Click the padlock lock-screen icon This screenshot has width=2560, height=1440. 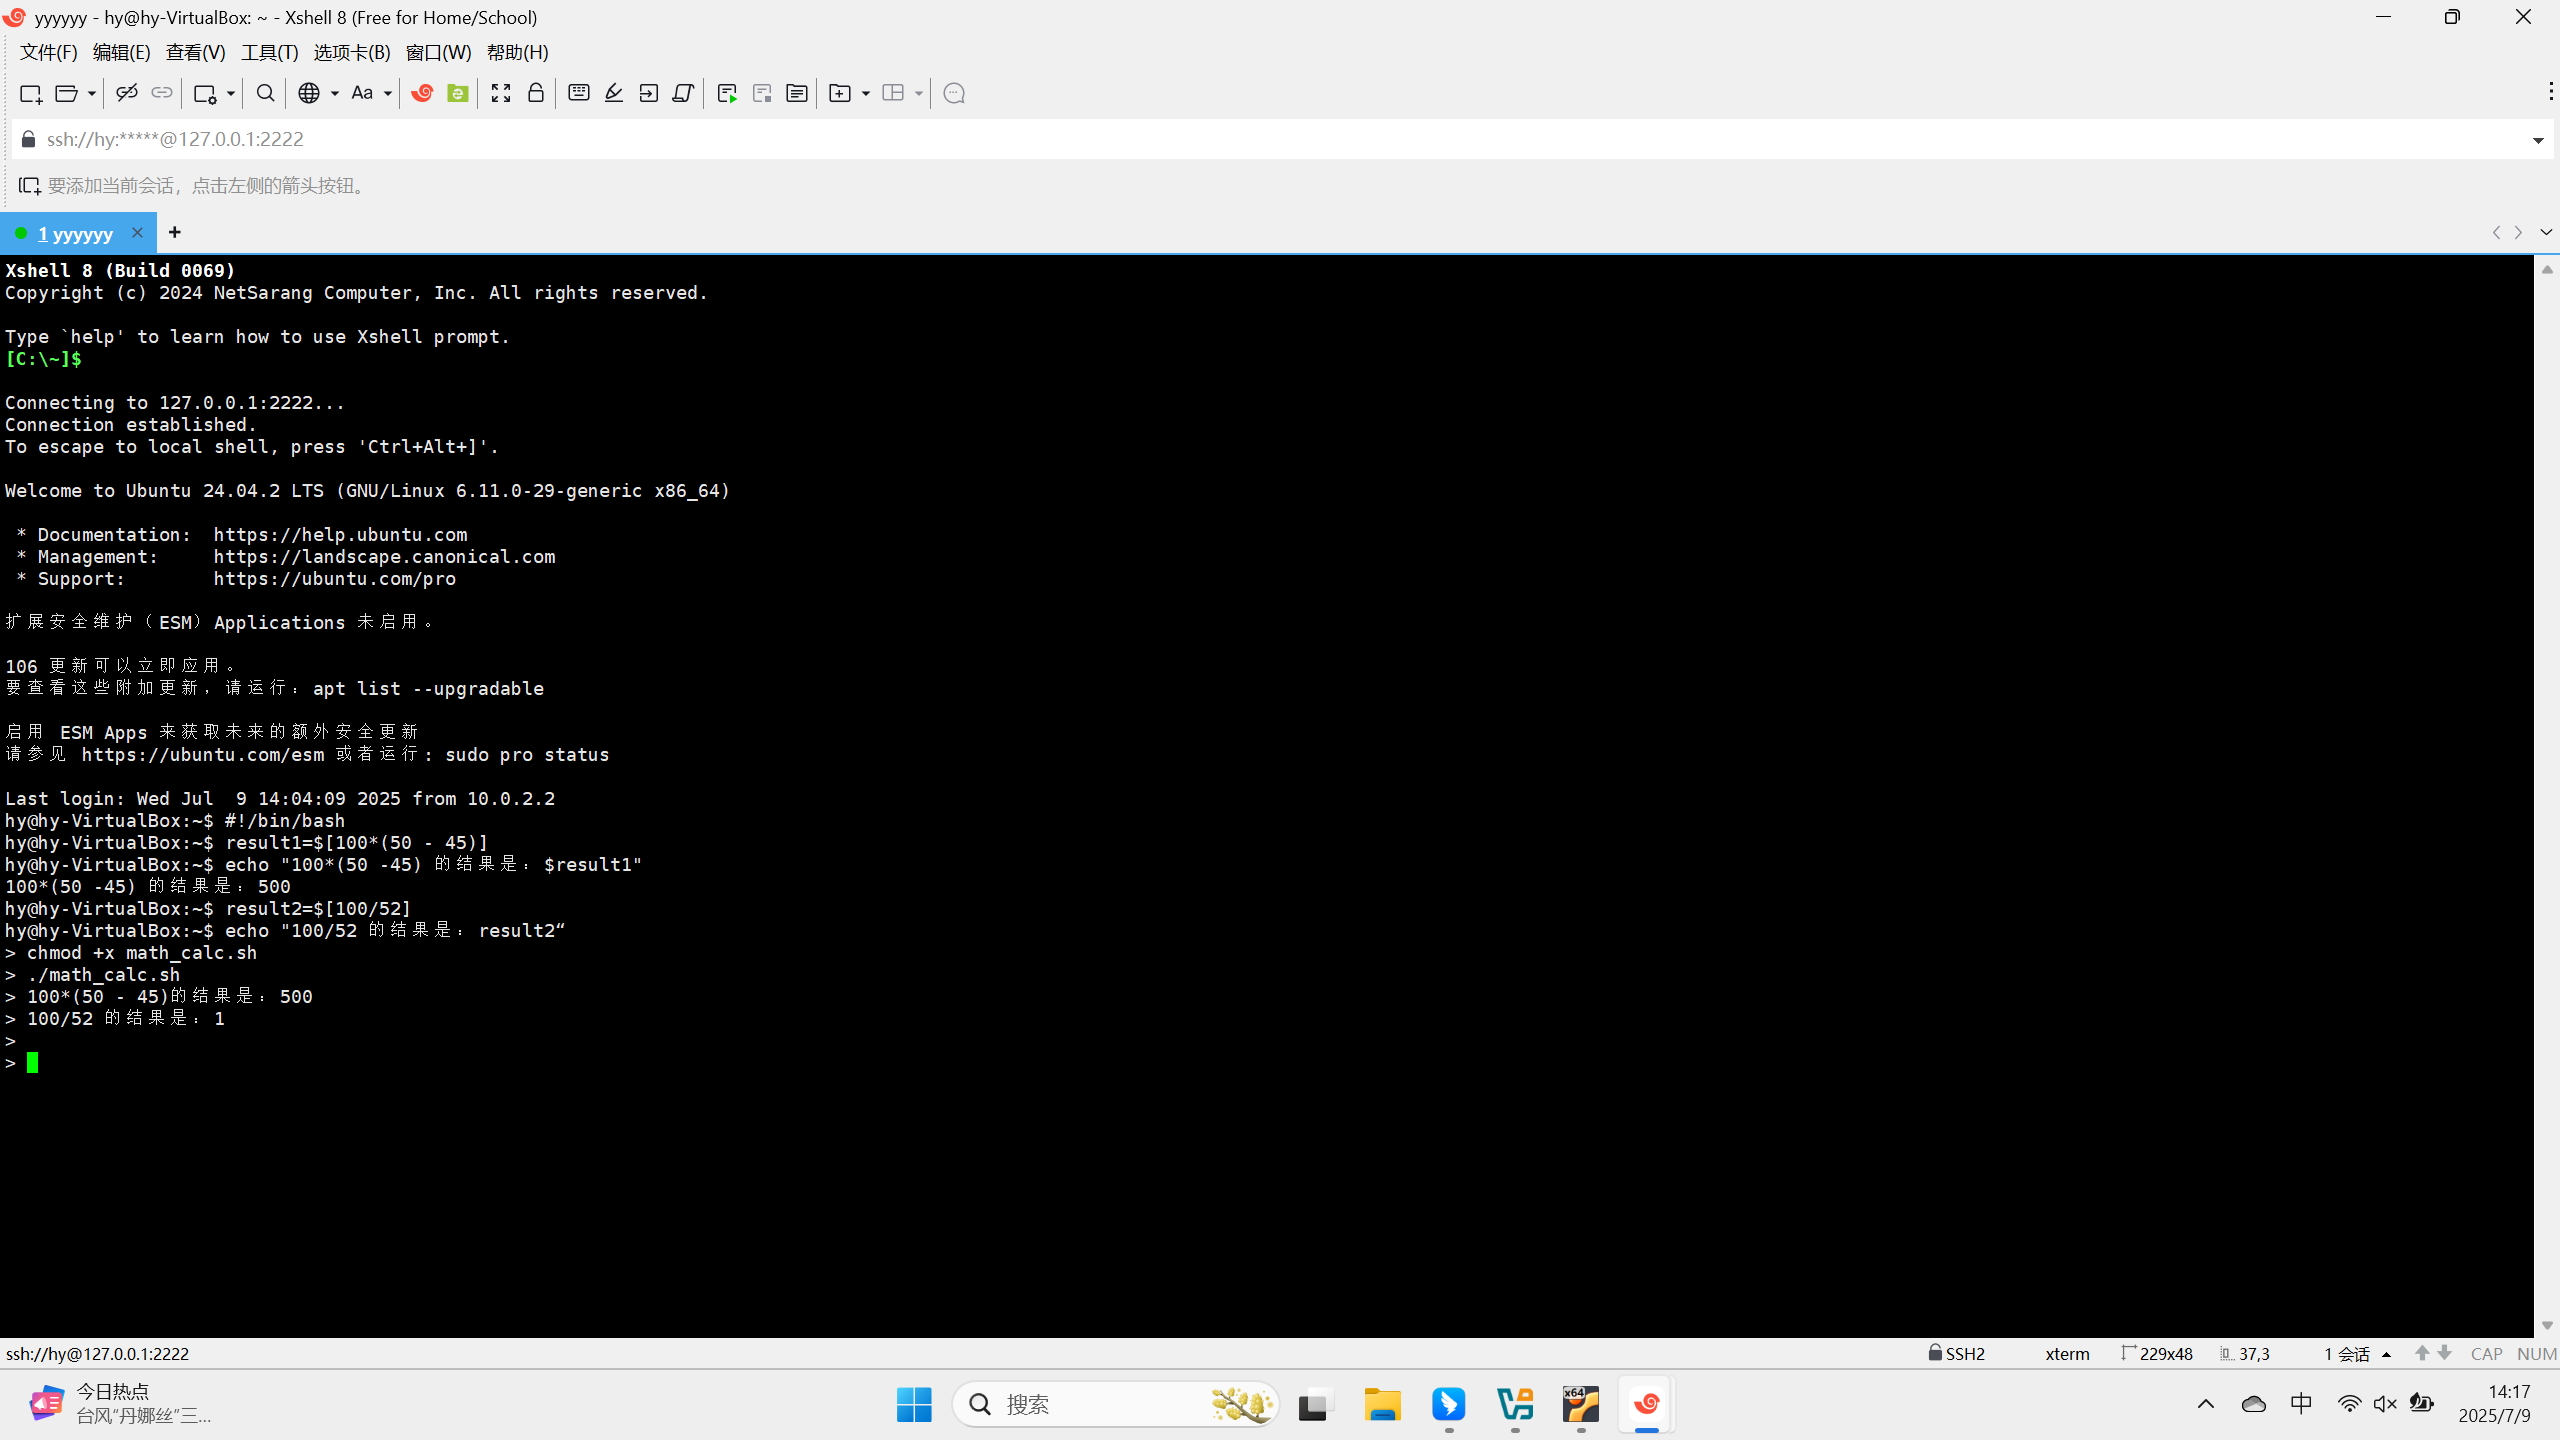coord(536,93)
